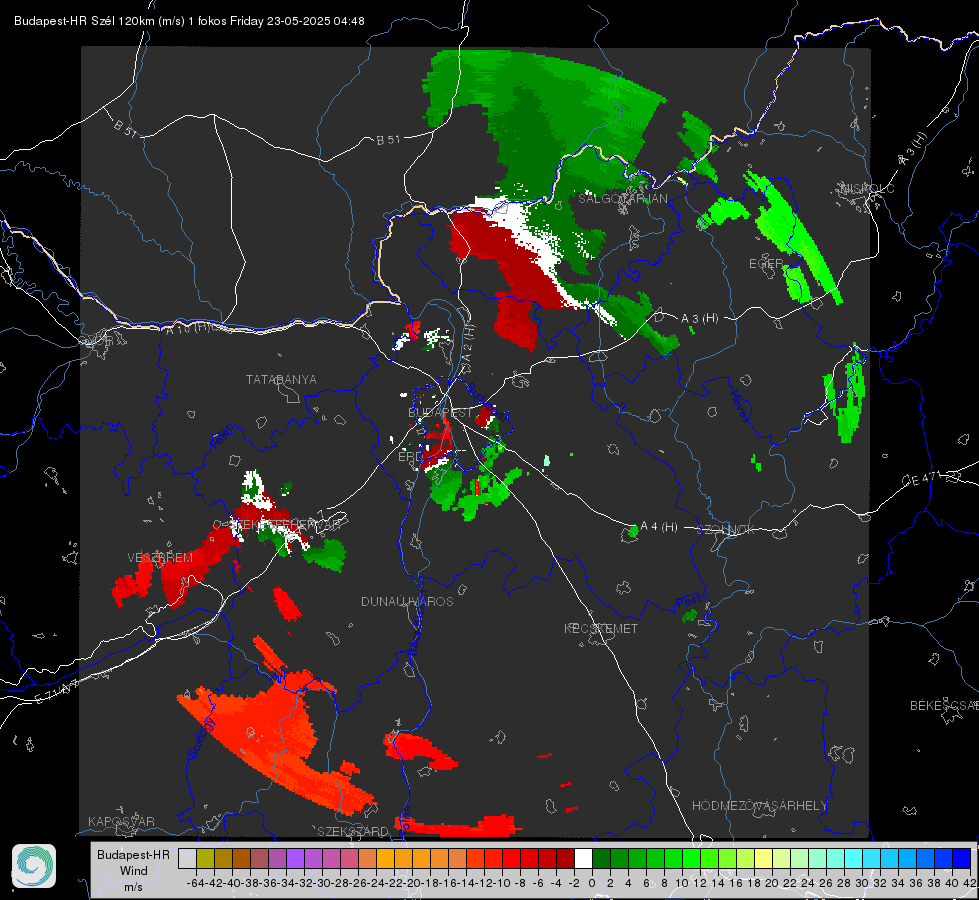
Task: Pick the dark red swatch above -2
Action: (566, 859)
